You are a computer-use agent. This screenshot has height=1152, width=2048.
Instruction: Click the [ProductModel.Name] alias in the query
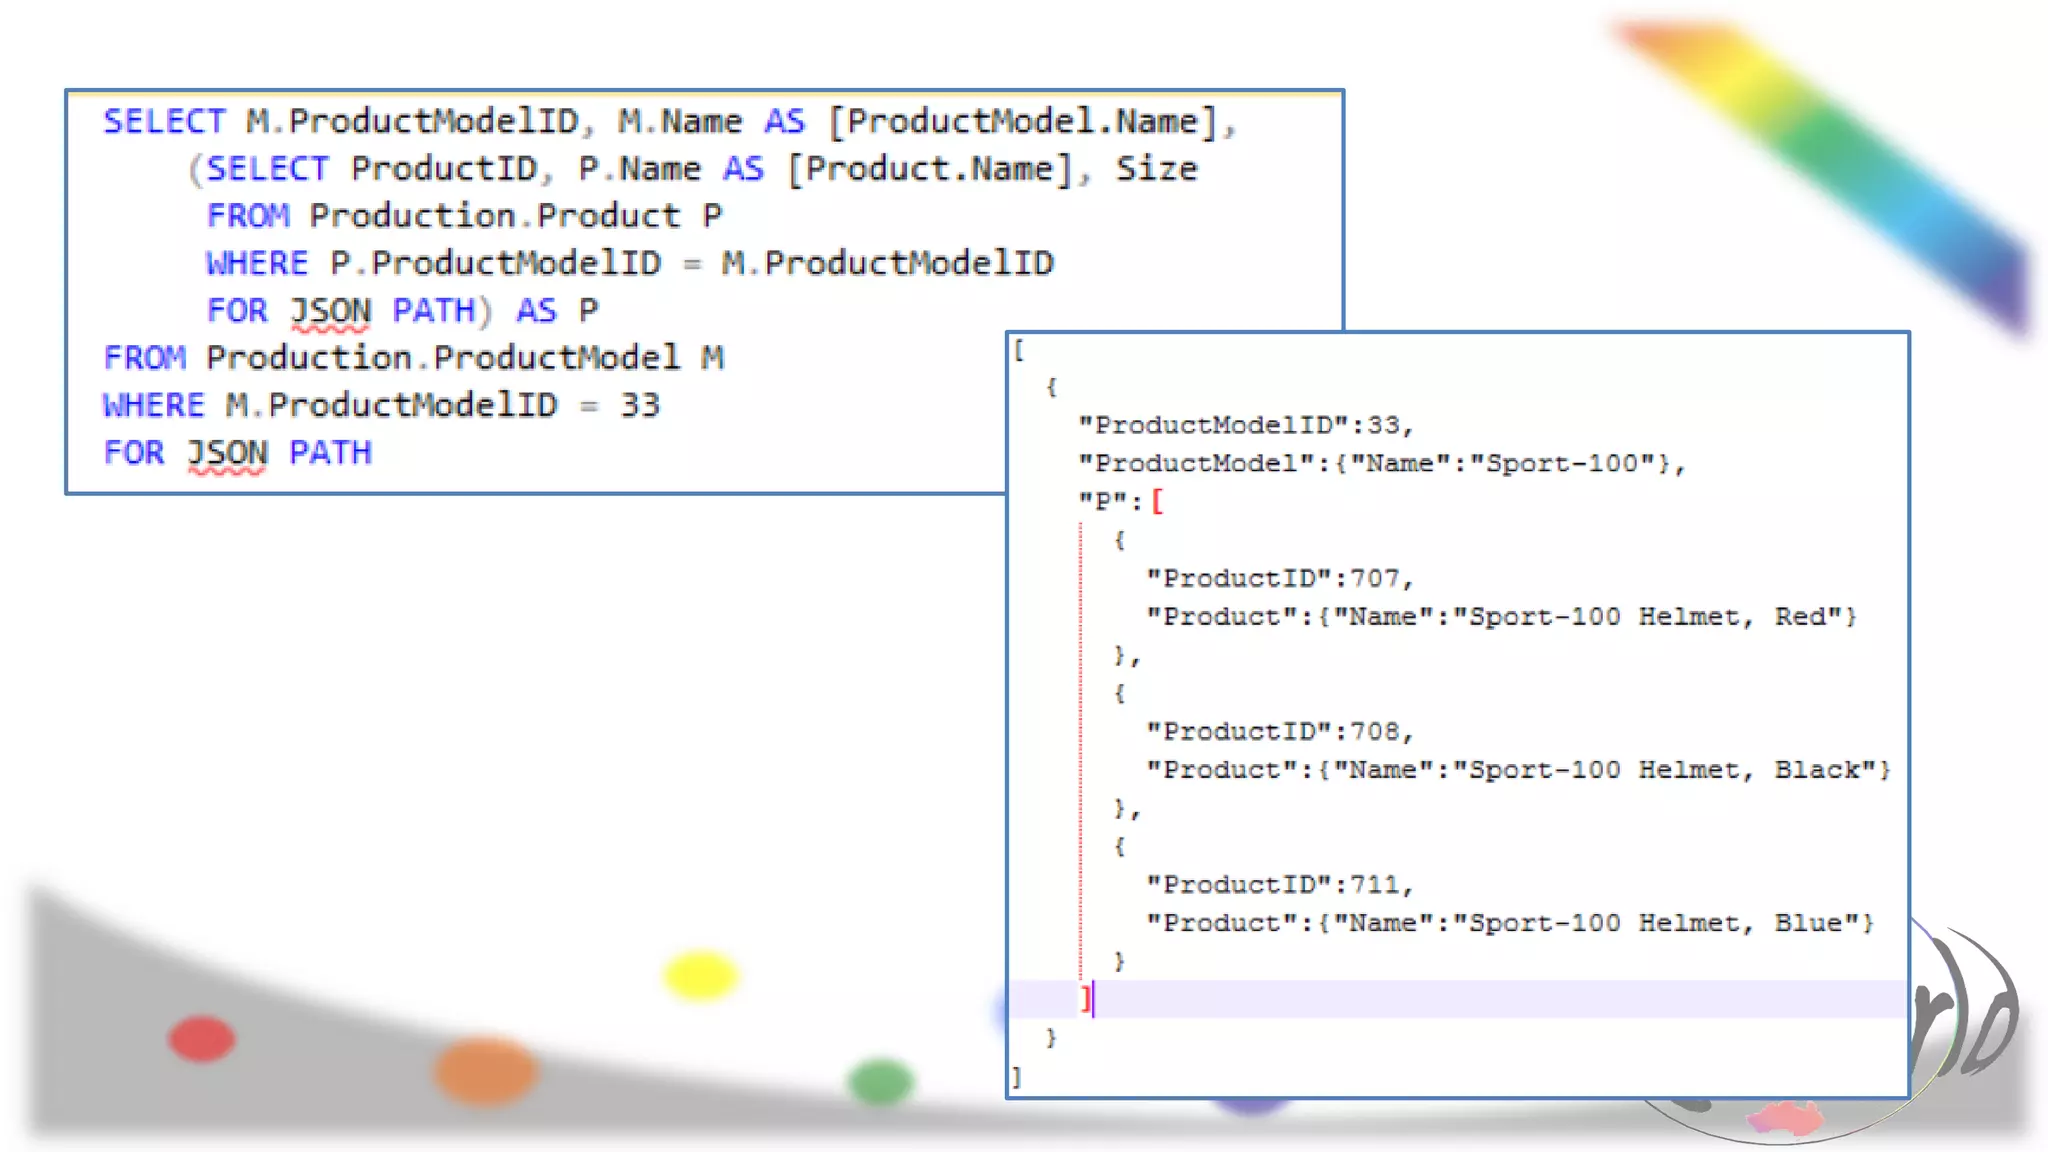pos(1023,122)
